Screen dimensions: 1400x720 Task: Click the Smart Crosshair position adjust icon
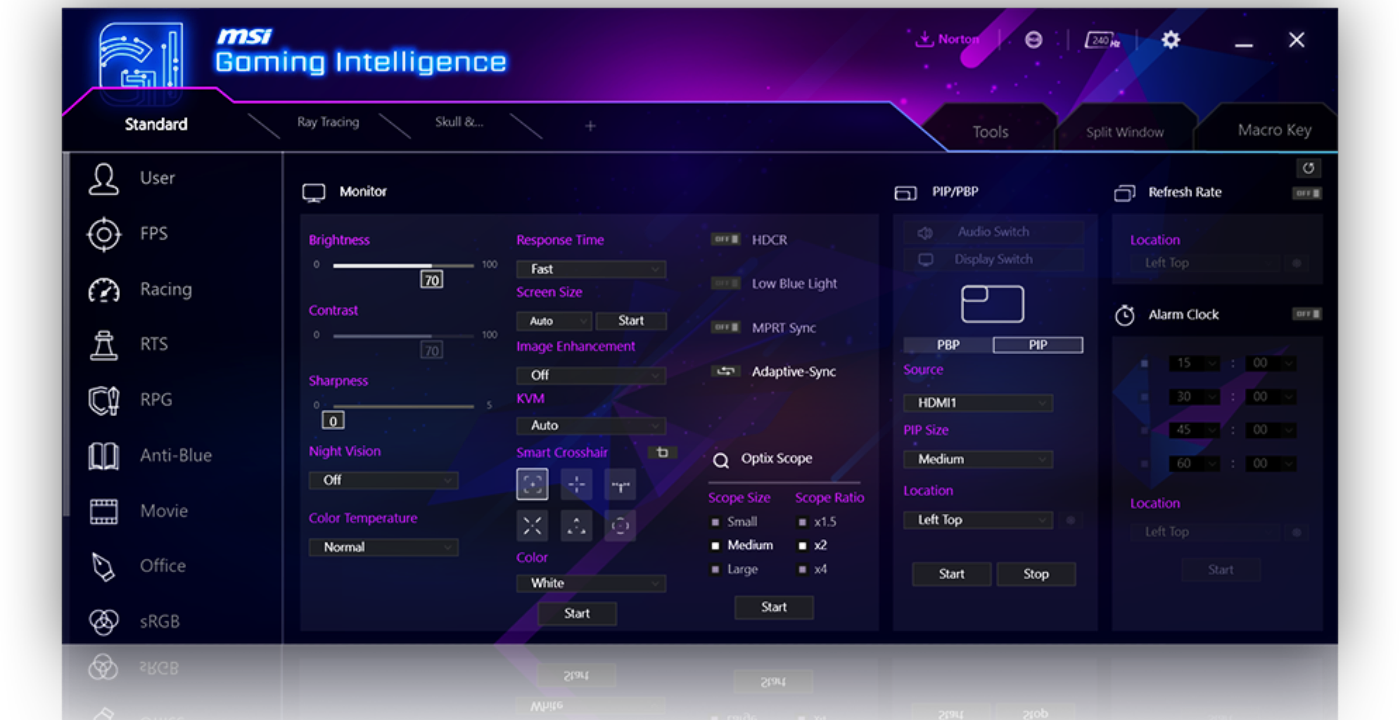[662, 453]
